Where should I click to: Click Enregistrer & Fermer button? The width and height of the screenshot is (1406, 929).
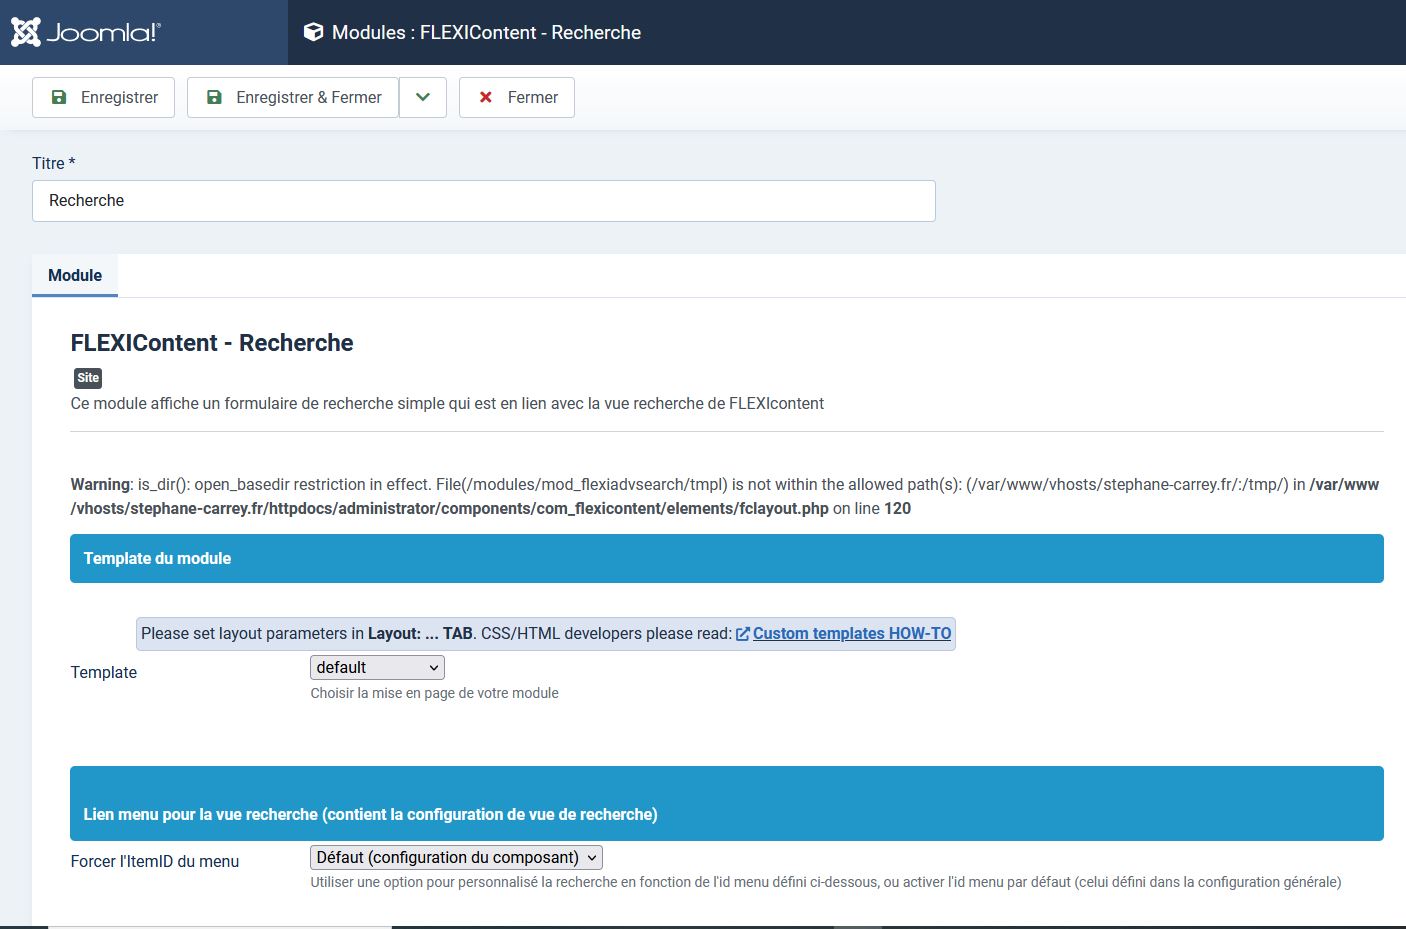click(293, 97)
